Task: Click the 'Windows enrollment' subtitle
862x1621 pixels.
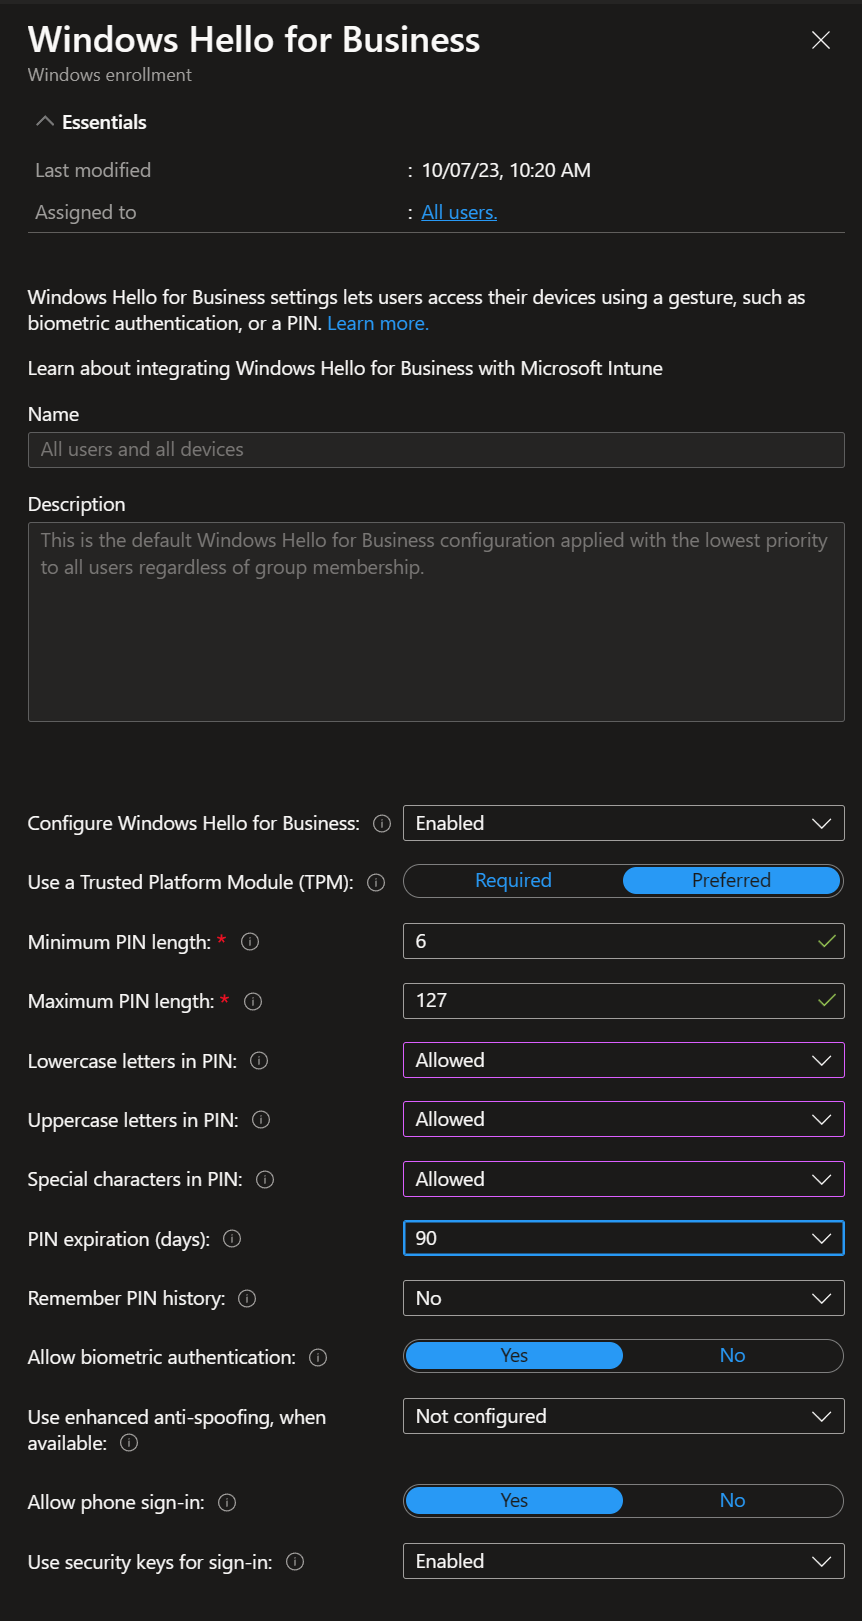Action: tap(110, 75)
